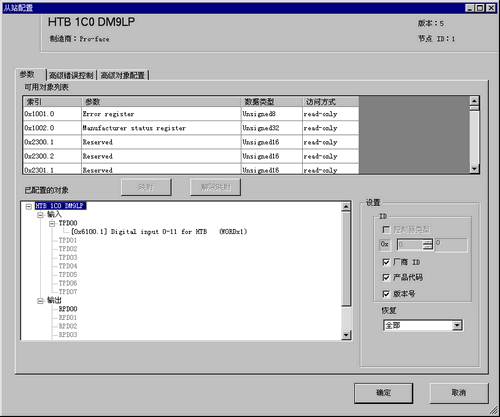Collapse the TPDO0 node
The width and height of the screenshot is (500, 417).
52,224
